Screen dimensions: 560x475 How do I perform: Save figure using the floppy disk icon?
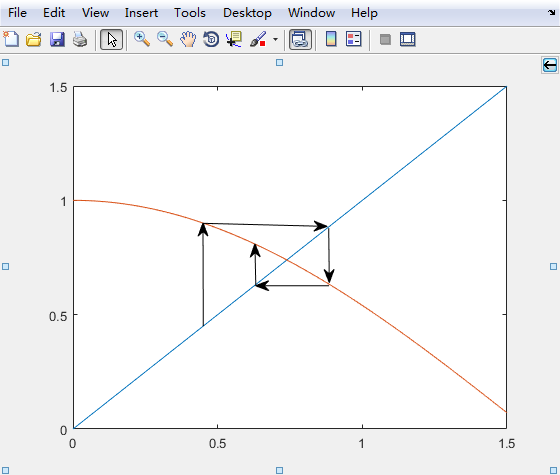(x=57, y=39)
